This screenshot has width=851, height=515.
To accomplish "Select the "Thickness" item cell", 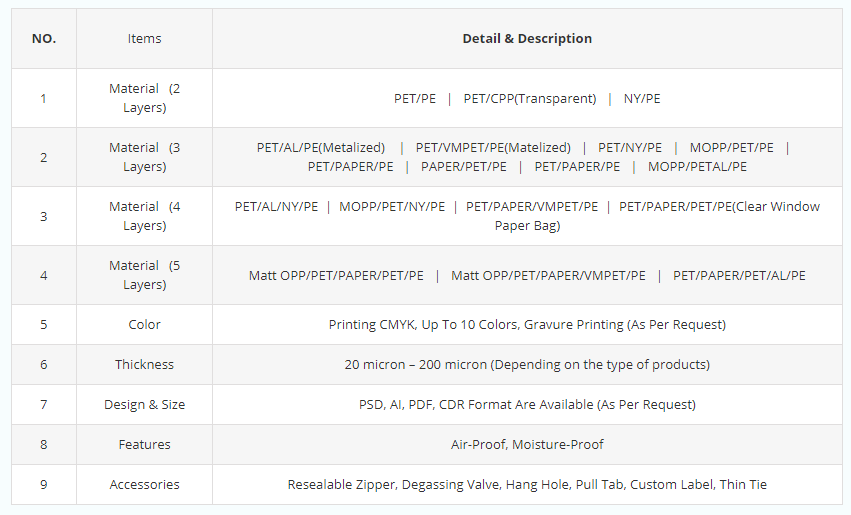I will coord(144,365).
